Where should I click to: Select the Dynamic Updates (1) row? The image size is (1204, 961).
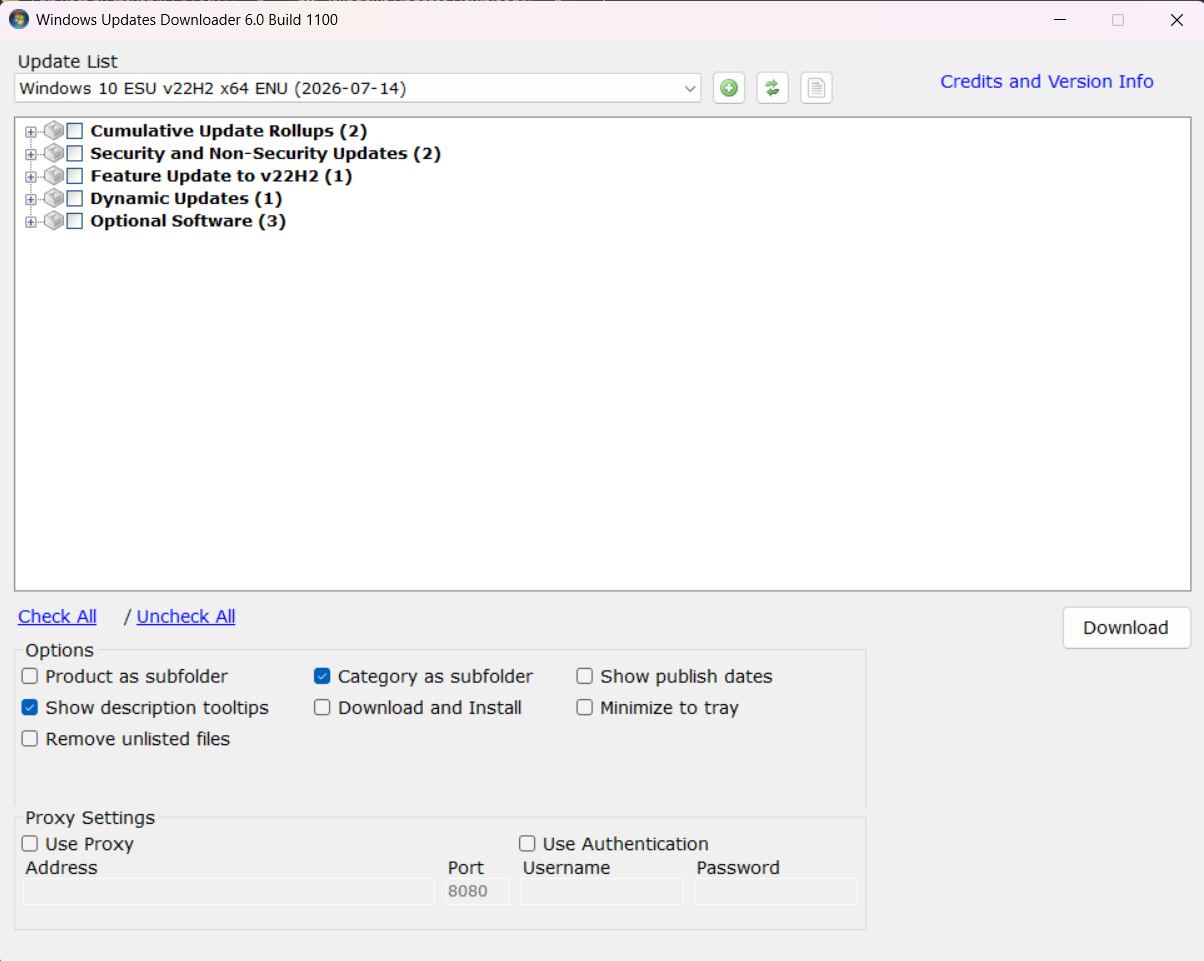[186, 198]
